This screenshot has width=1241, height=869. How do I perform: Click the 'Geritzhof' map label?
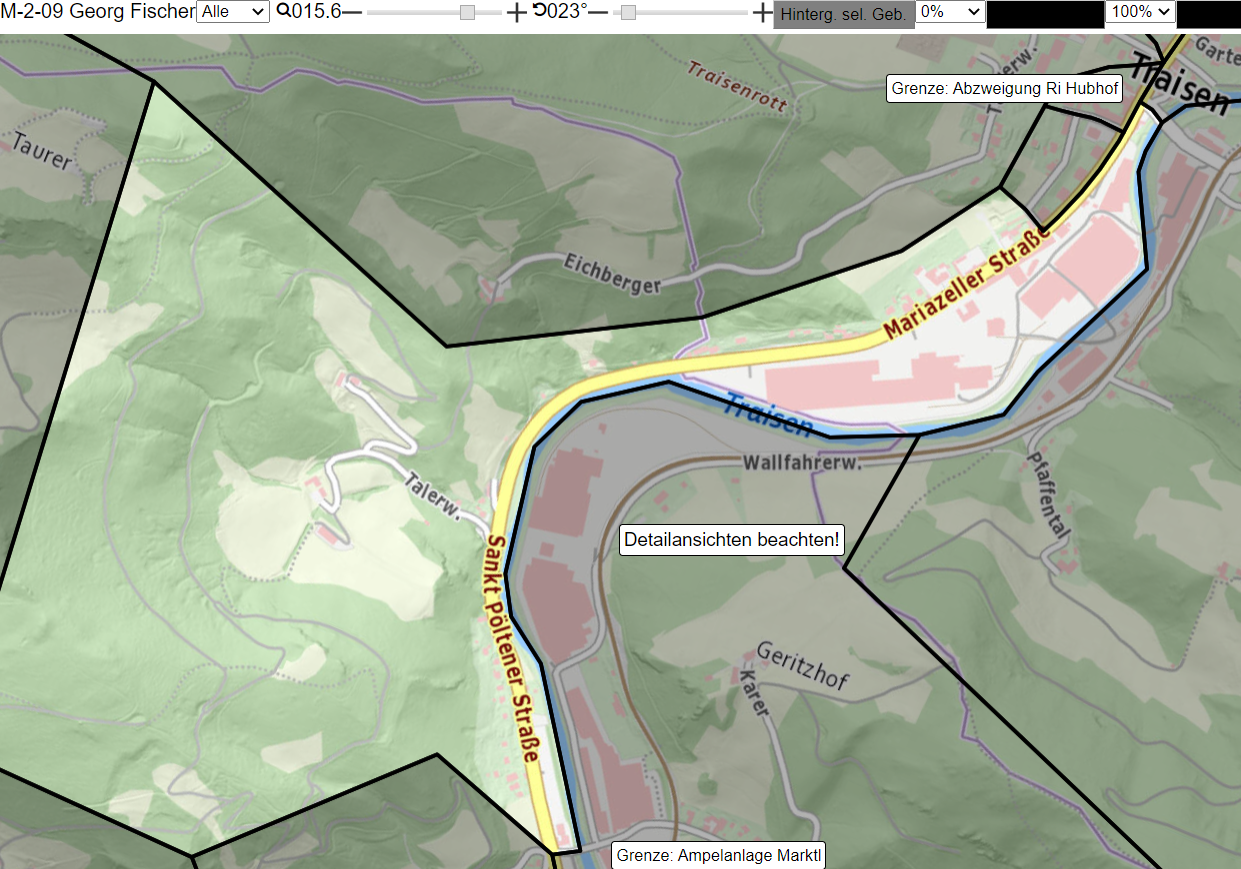pyautogui.click(x=803, y=668)
